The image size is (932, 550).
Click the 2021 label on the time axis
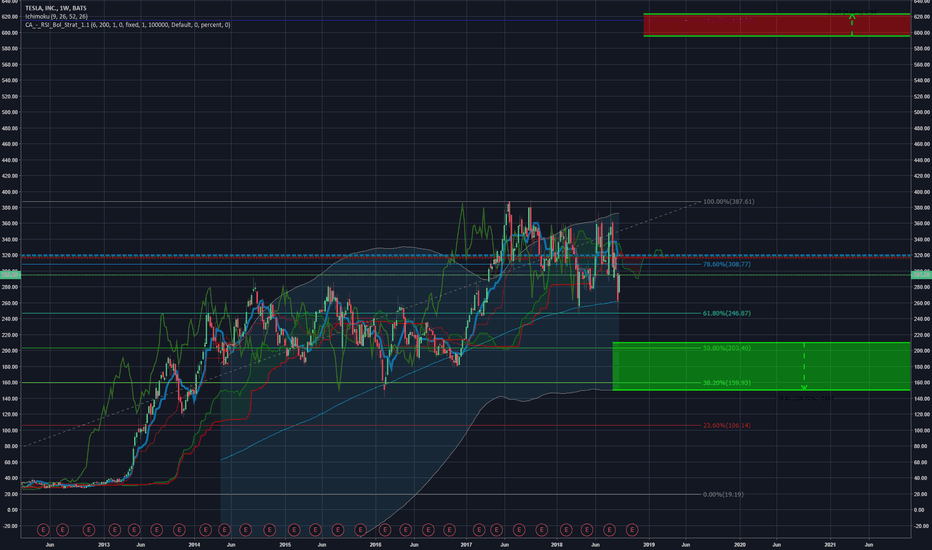[830, 544]
